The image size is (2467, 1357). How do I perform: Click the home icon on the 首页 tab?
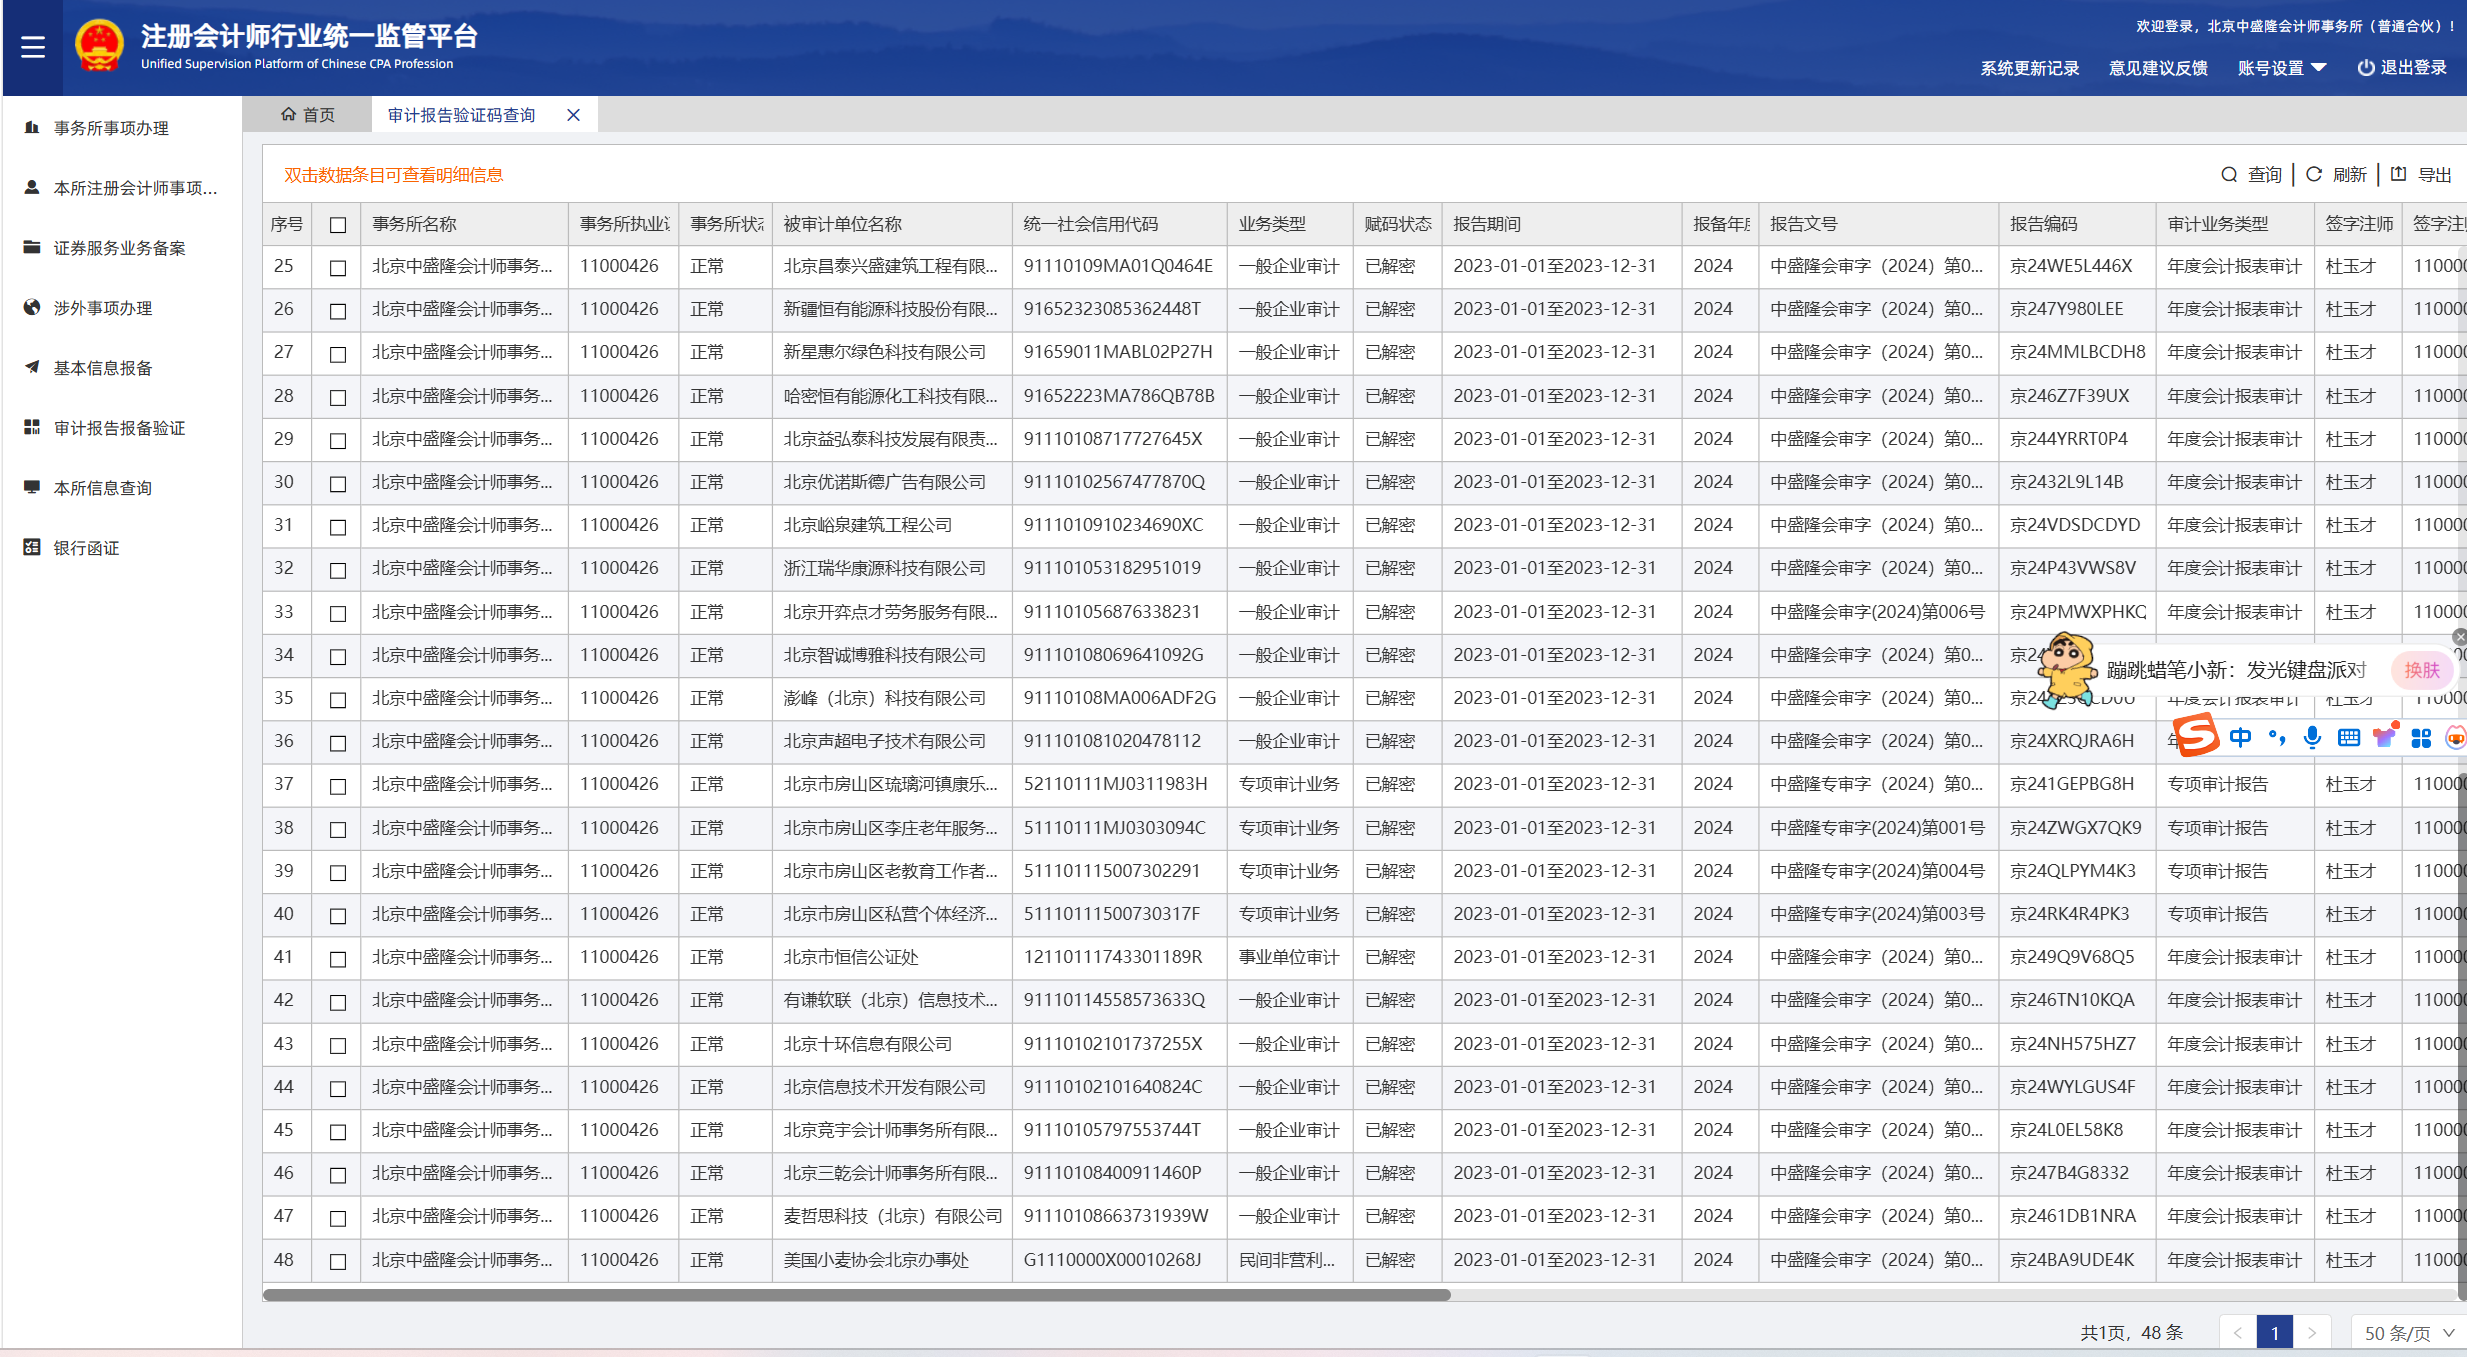pos(288,115)
